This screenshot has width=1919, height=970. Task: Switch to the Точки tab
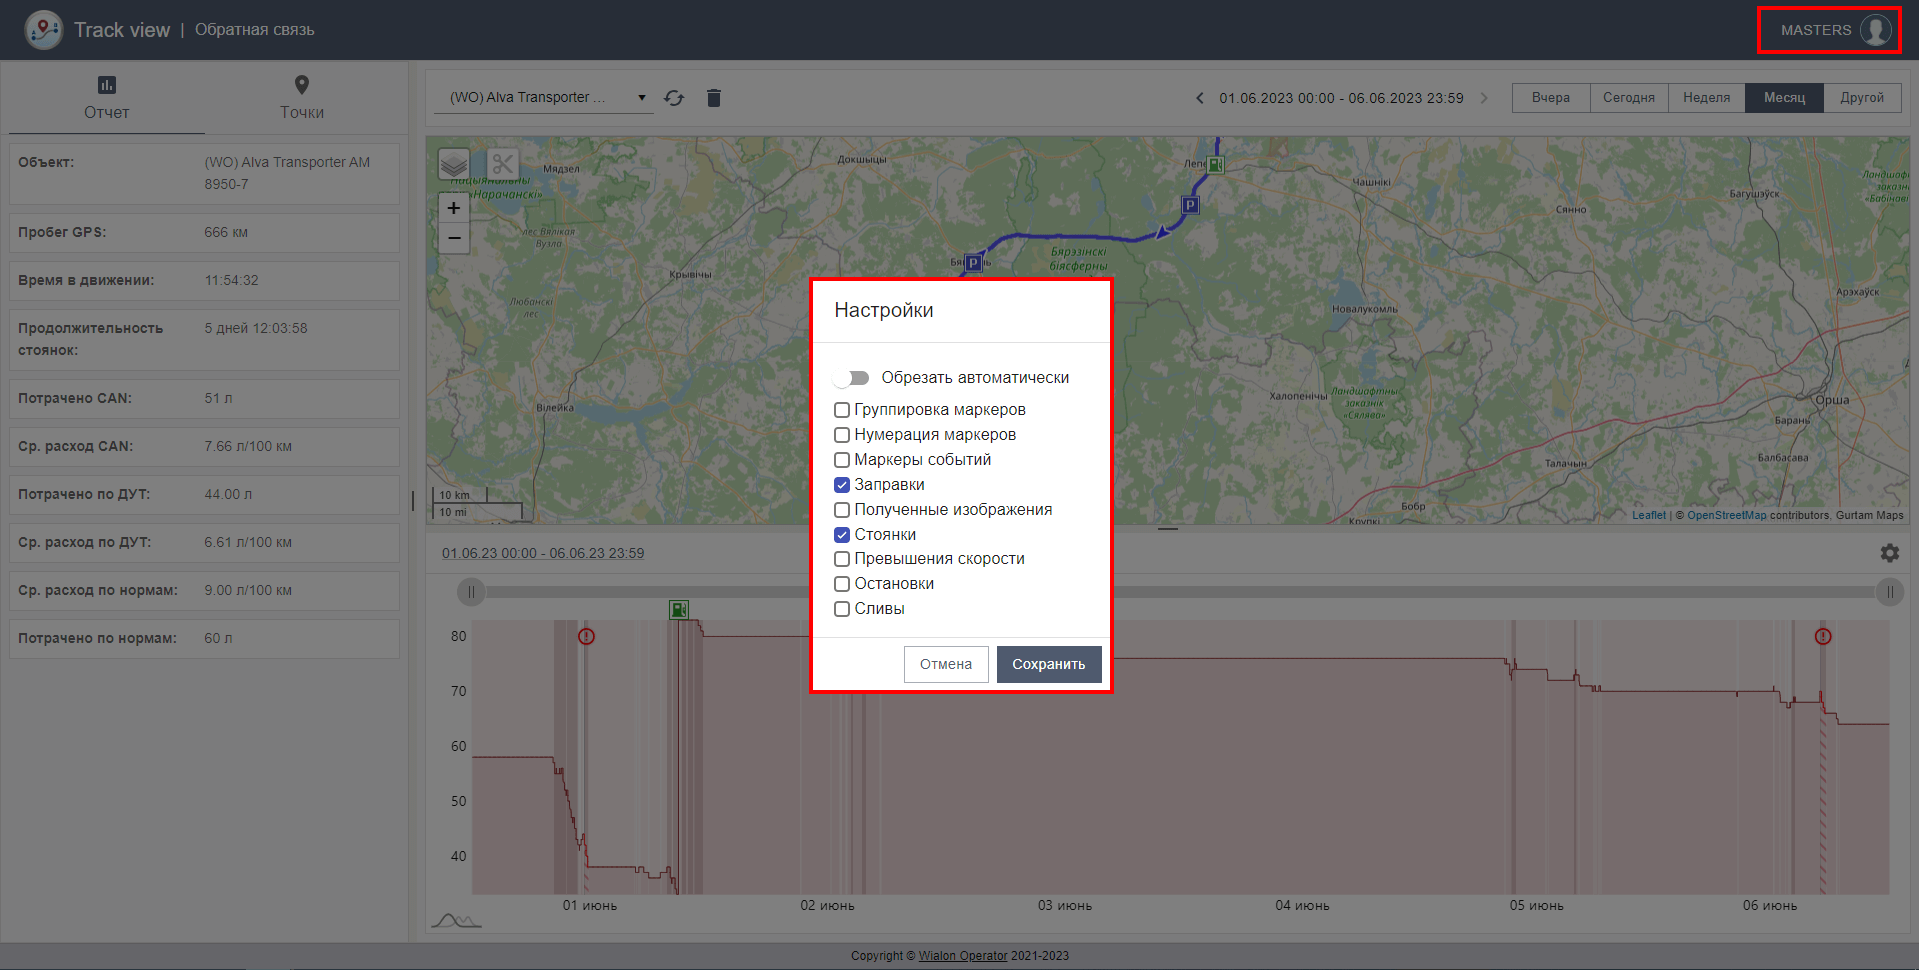302,98
